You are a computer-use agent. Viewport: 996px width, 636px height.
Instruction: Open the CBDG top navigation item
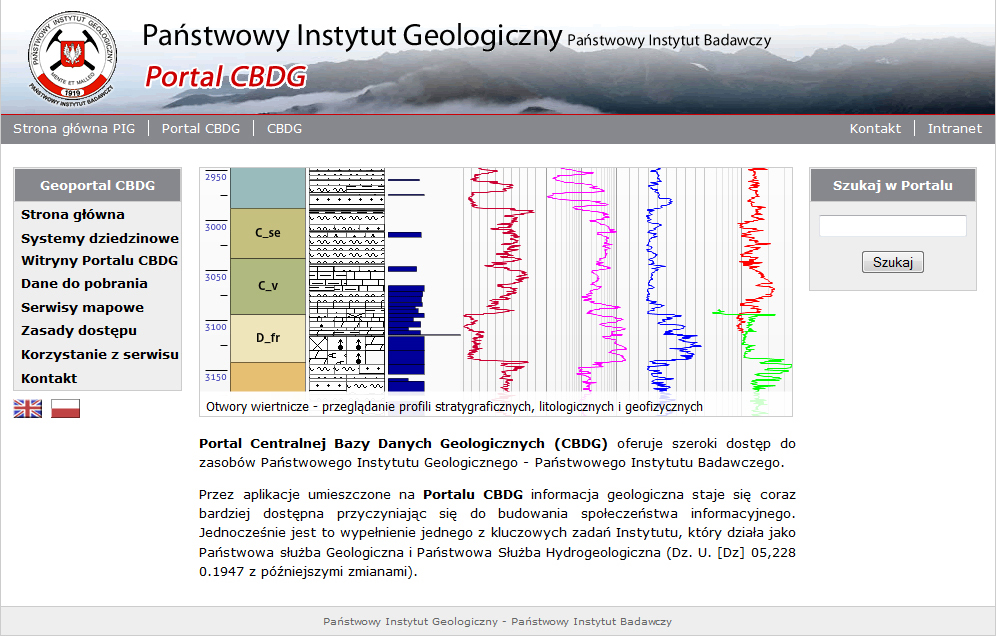[284, 128]
